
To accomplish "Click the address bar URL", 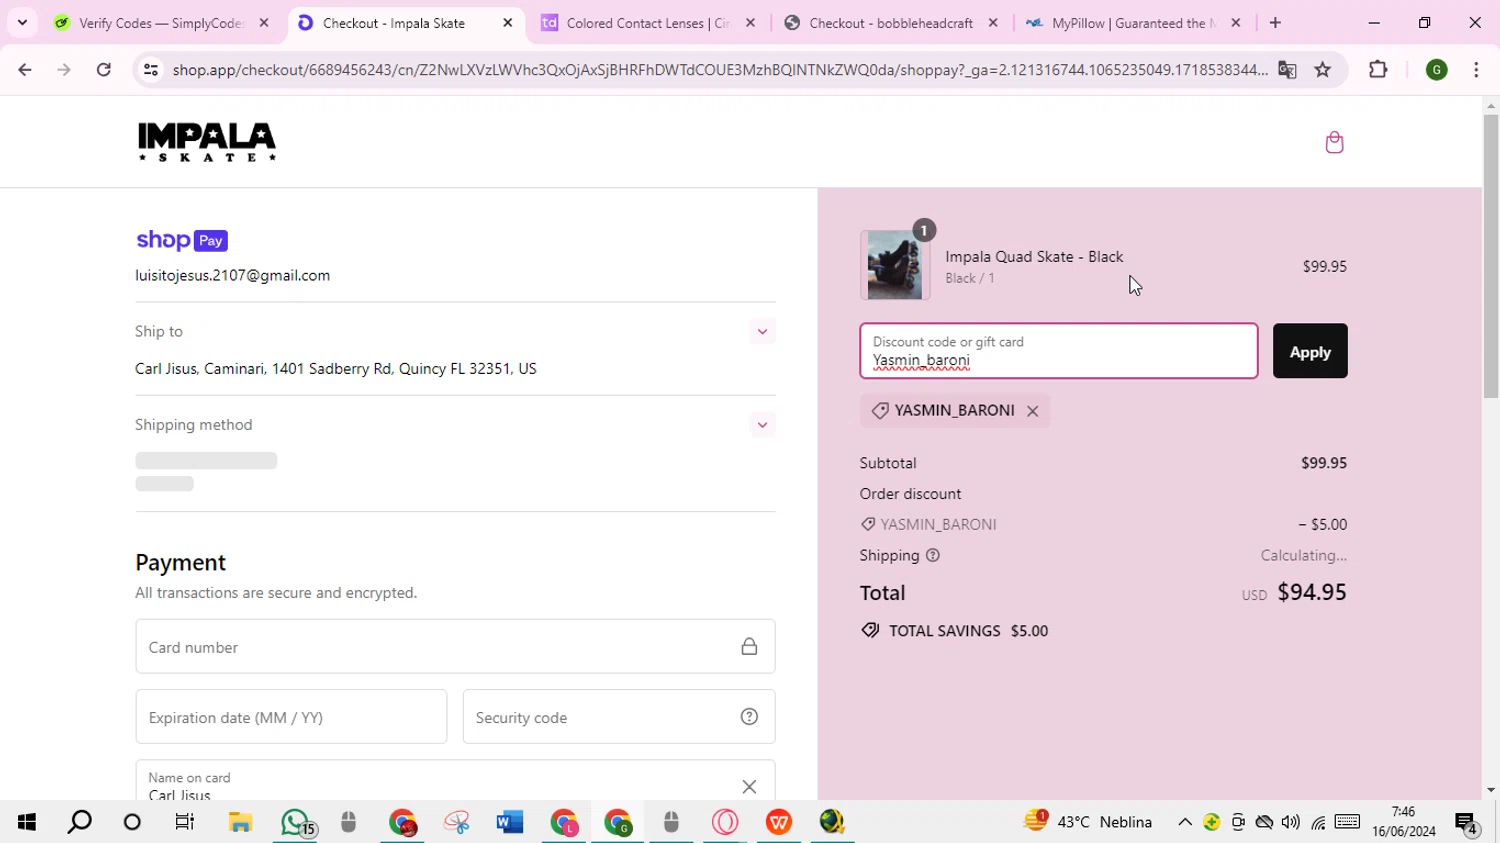I will coord(719,70).
